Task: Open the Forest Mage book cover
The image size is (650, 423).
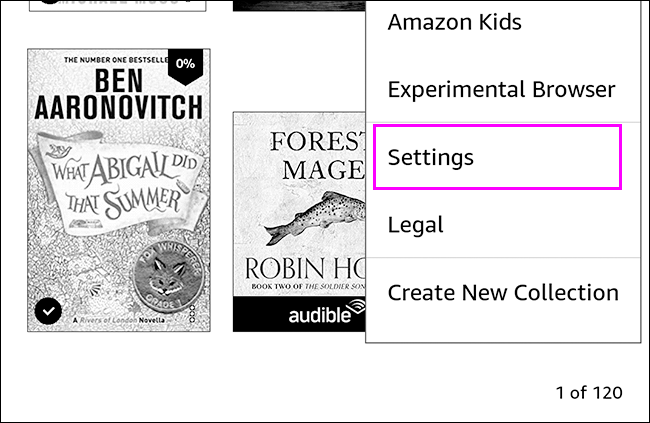Action: 298,200
